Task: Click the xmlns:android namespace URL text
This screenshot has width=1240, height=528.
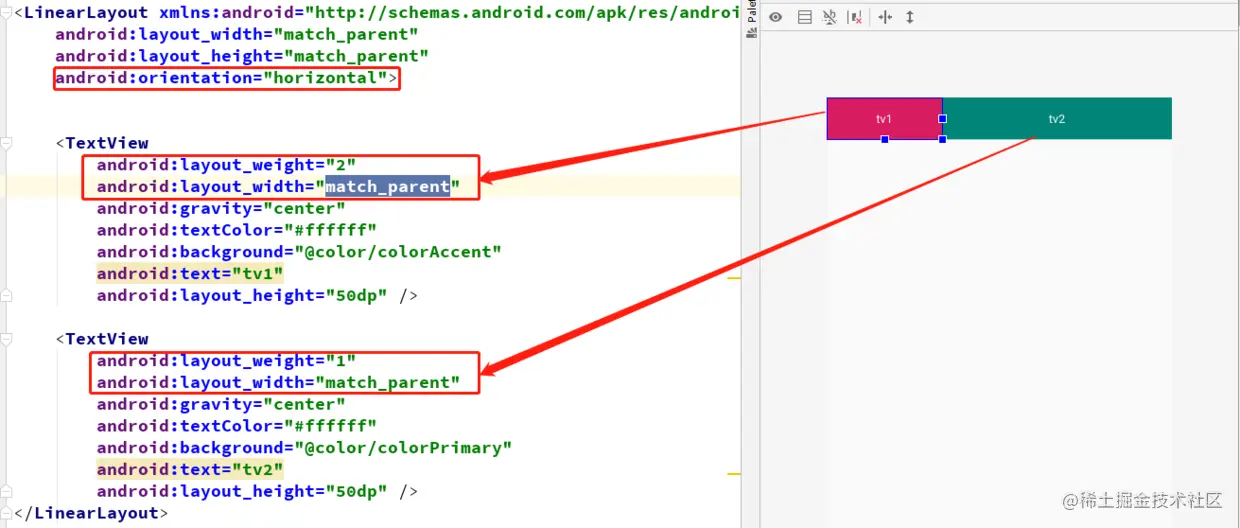Action: tap(525, 13)
